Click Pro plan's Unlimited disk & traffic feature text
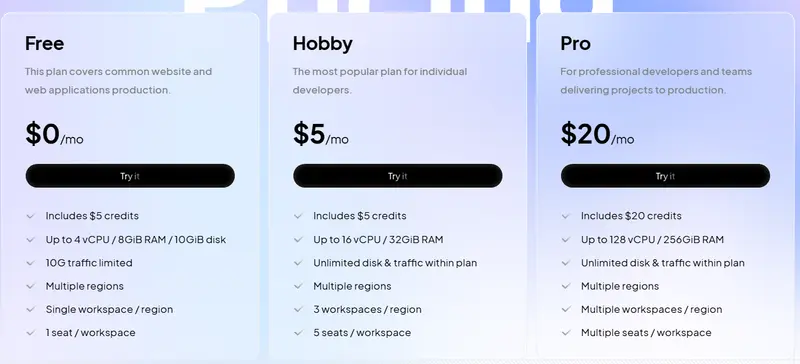 click(x=663, y=263)
